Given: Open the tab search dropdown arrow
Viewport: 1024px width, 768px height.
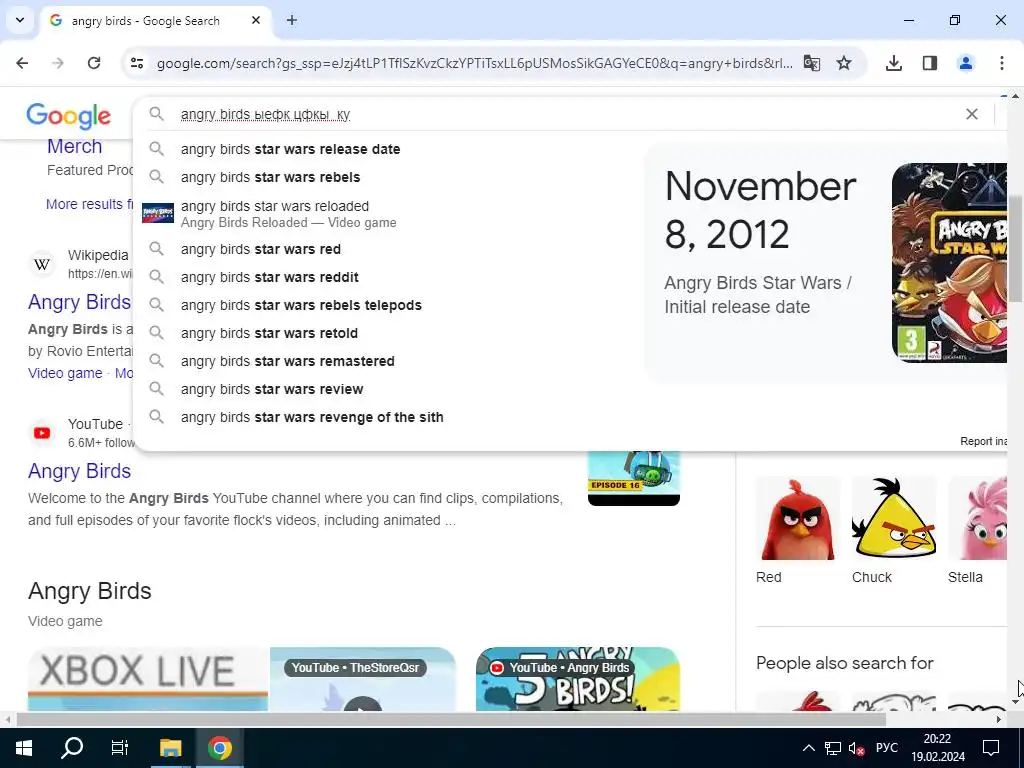Looking at the screenshot, I should click(20, 20).
